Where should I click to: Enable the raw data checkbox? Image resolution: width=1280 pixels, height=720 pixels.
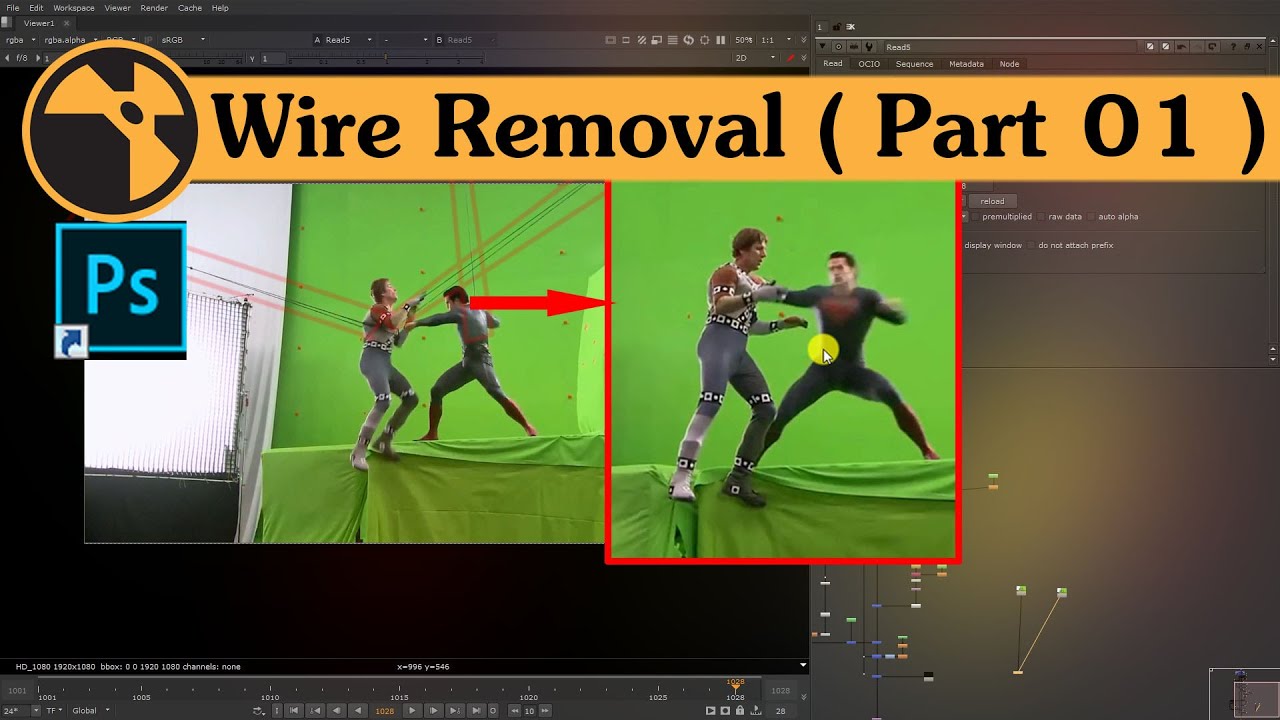pyautogui.click(x=1041, y=217)
